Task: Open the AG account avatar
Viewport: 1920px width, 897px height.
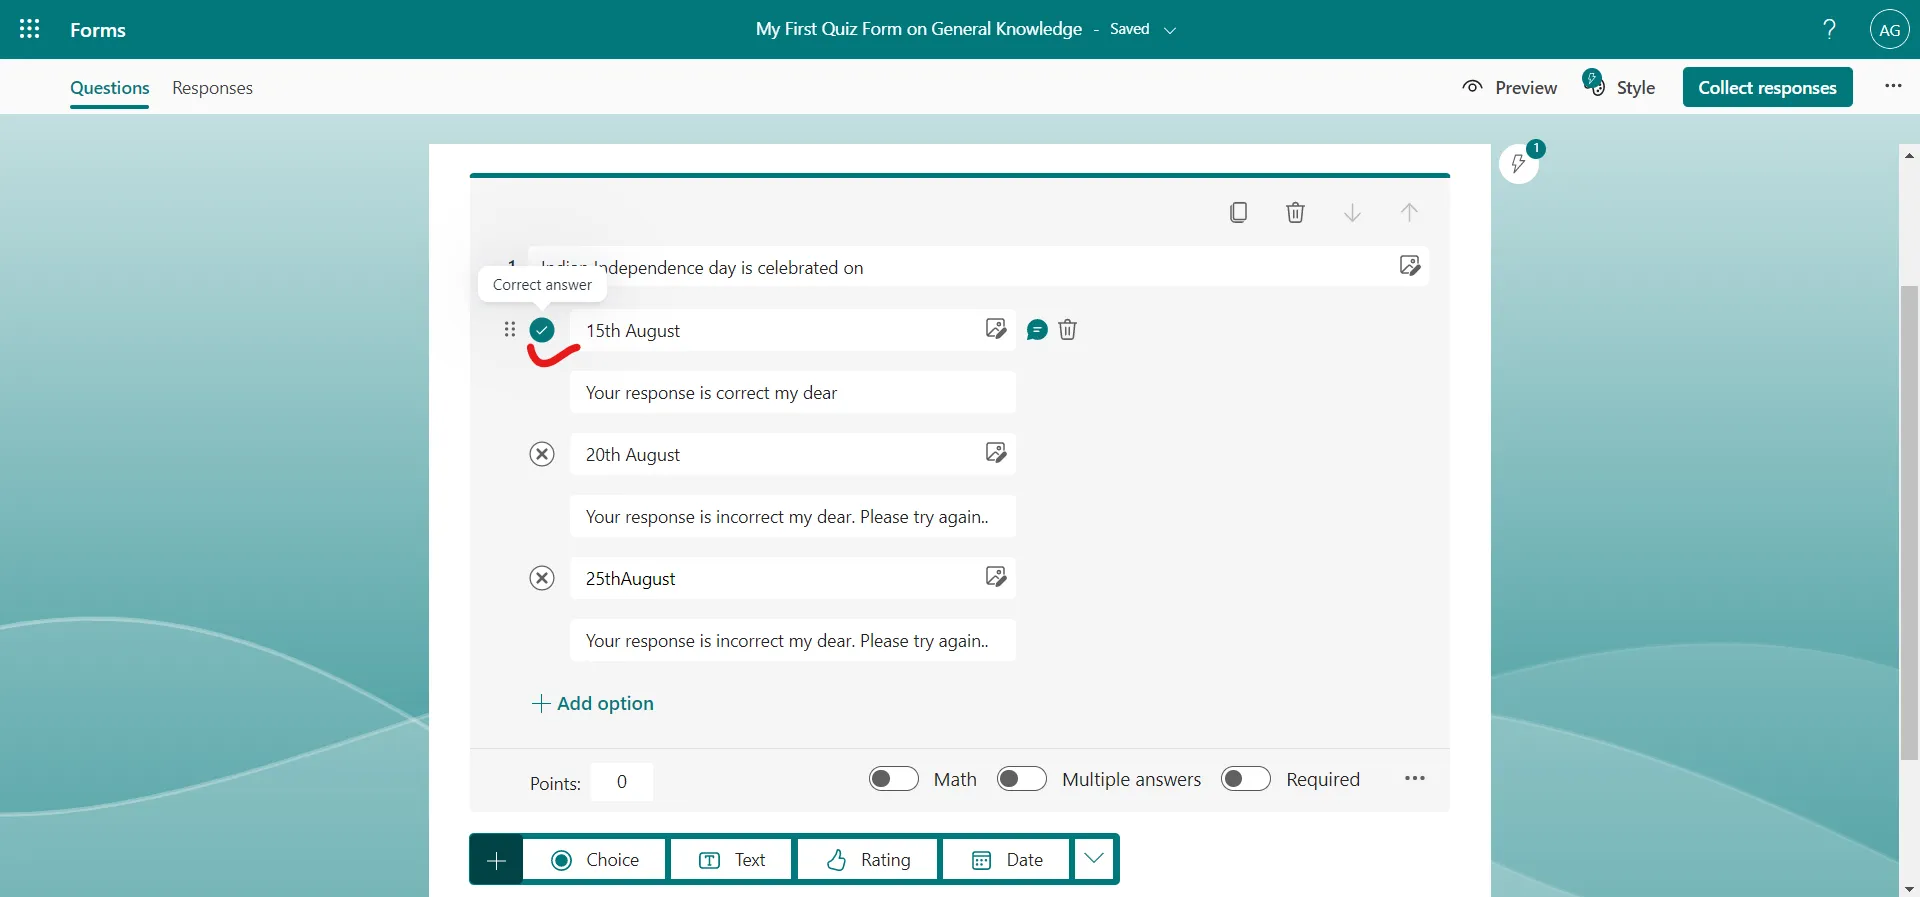Action: 1889,30
